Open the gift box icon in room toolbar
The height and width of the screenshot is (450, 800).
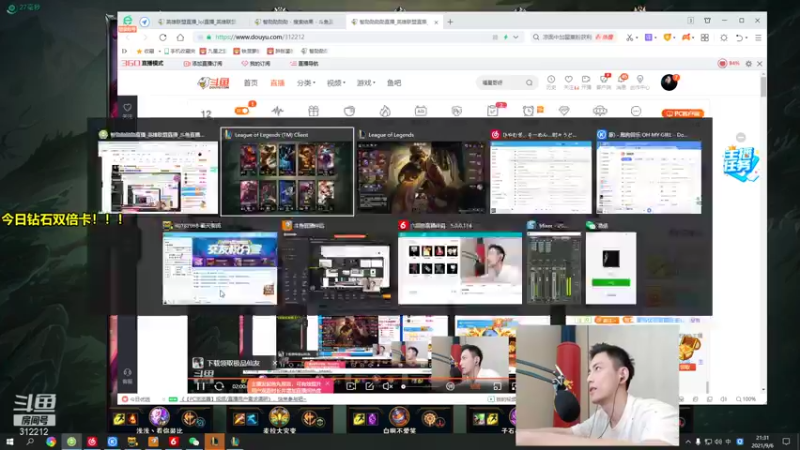(x=313, y=111)
